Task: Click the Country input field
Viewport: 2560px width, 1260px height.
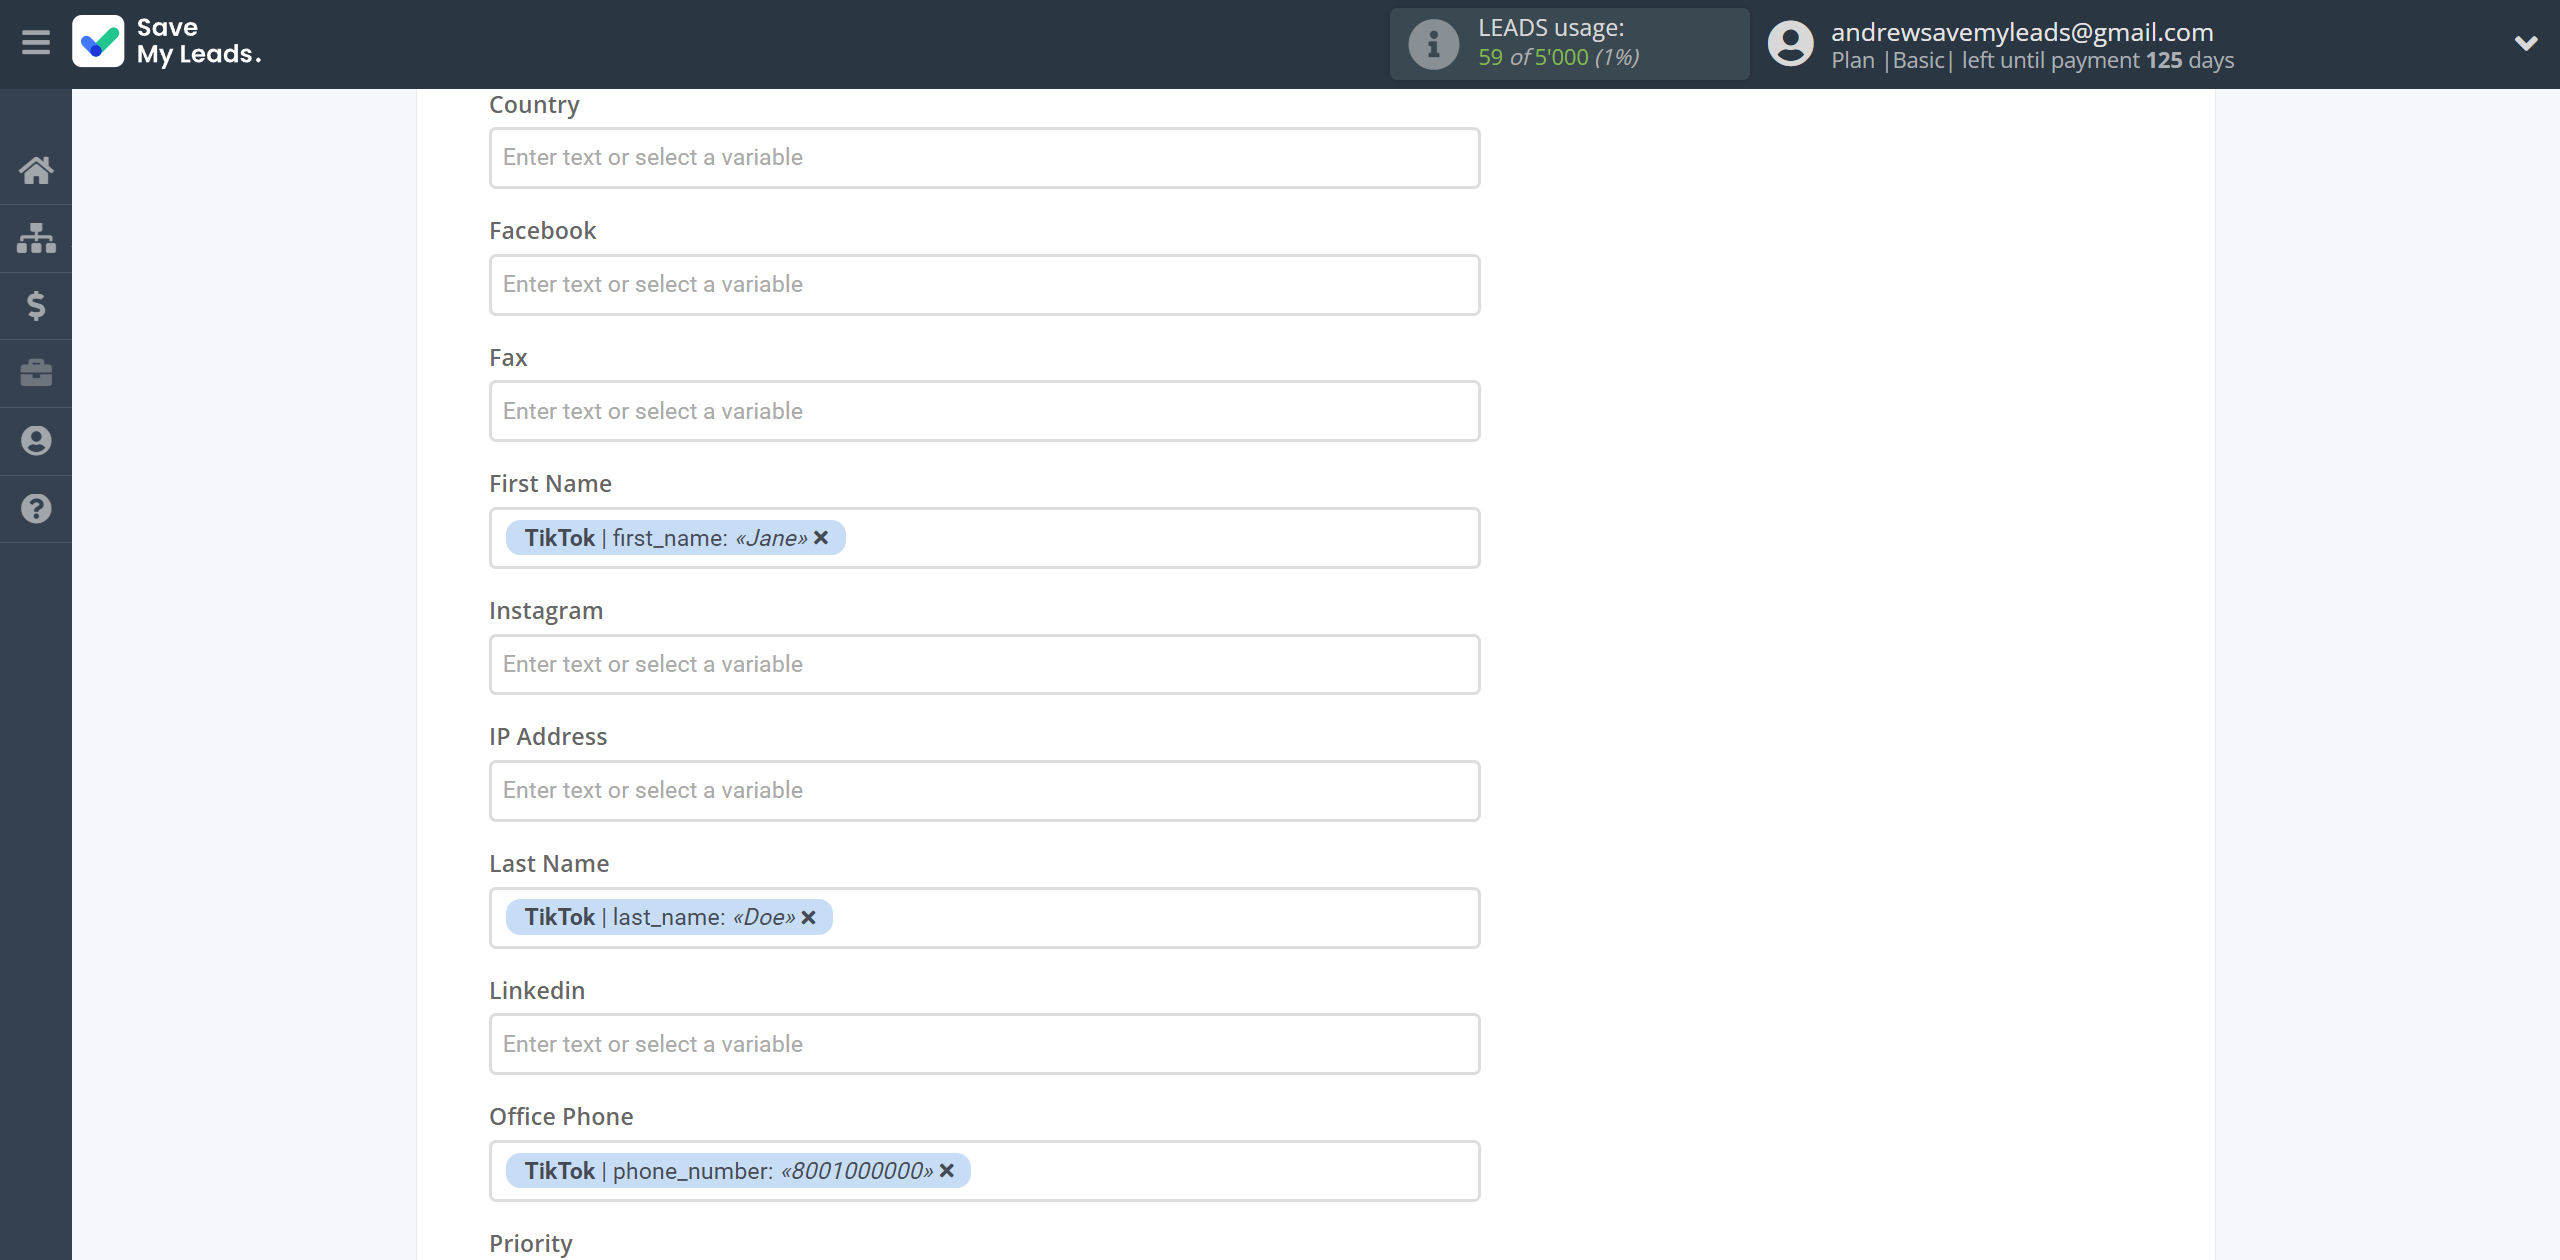Action: 984,158
